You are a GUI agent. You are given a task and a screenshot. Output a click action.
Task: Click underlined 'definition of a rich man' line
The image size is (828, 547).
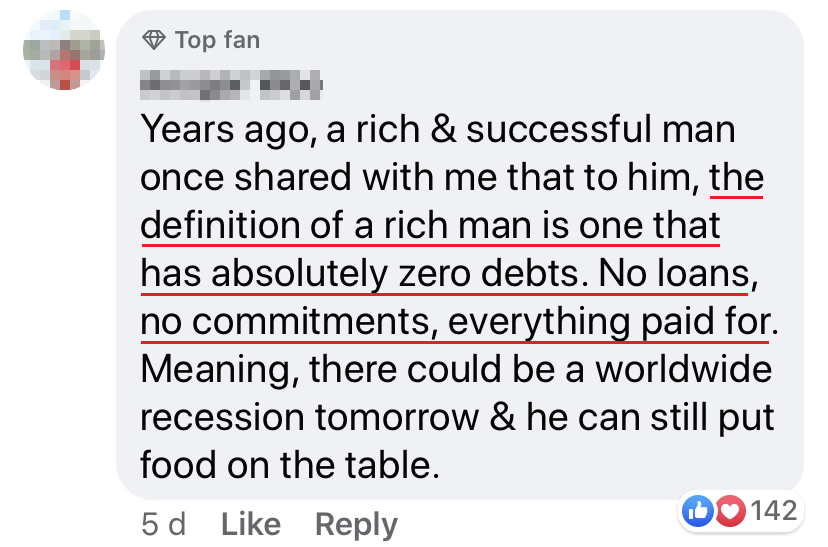430,226
